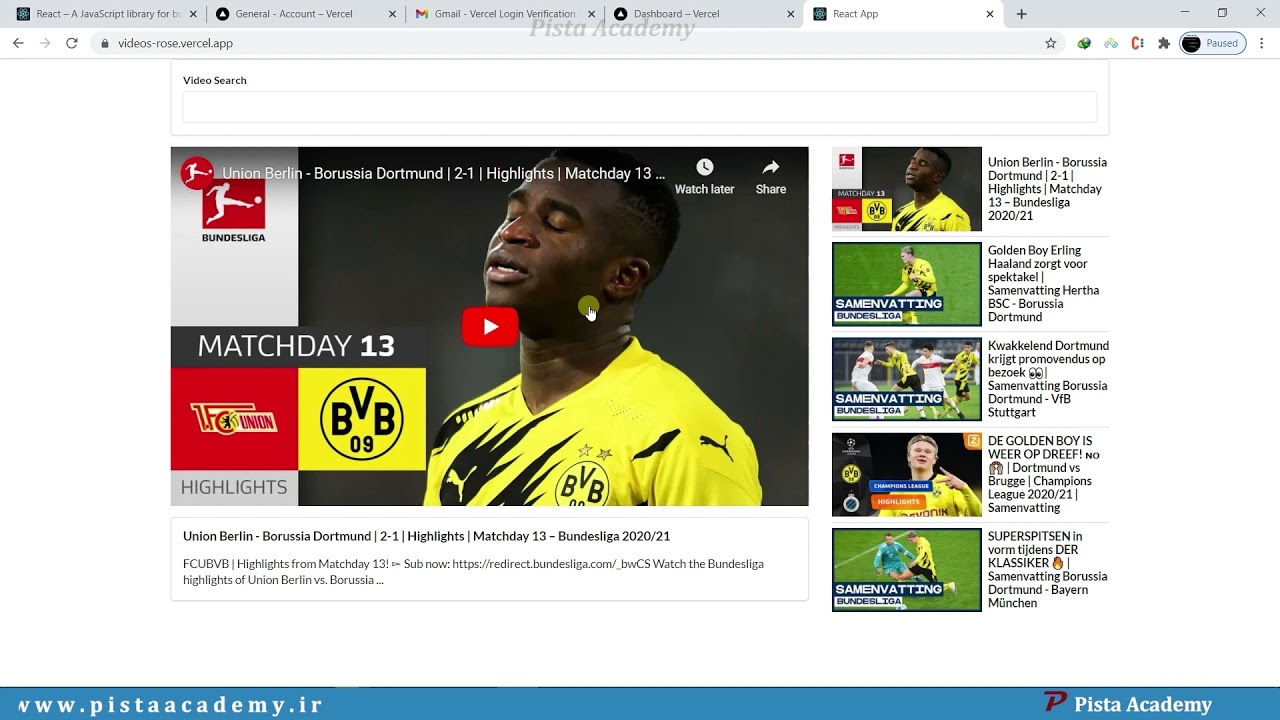Image resolution: width=1280 pixels, height=720 pixels.
Task: Switch to the React JavaScript library tab
Action: point(104,14)
